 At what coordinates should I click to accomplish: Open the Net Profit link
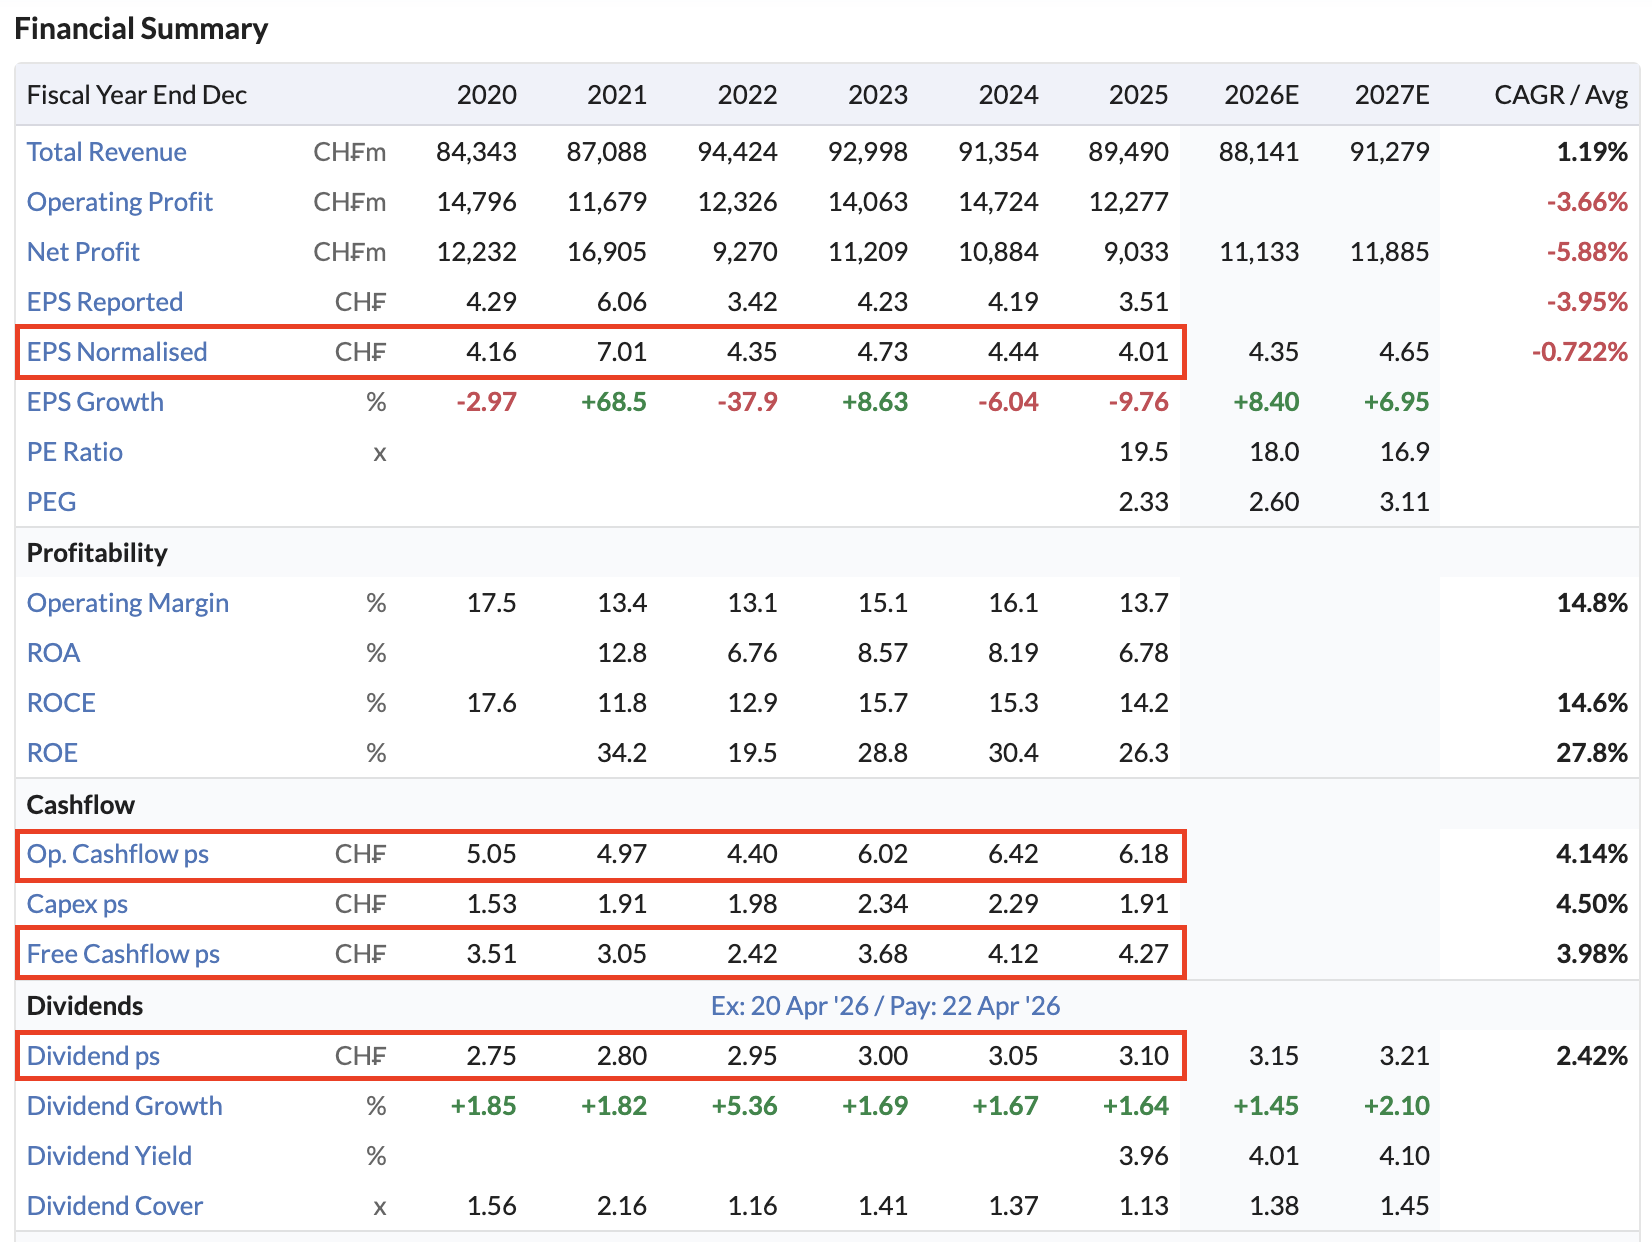(x=83, y=252)
